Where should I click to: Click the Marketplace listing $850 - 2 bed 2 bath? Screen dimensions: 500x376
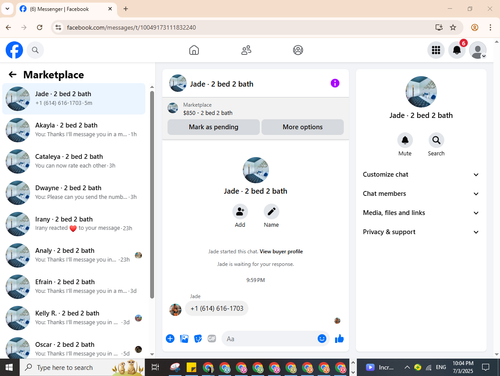coord(208,113)
